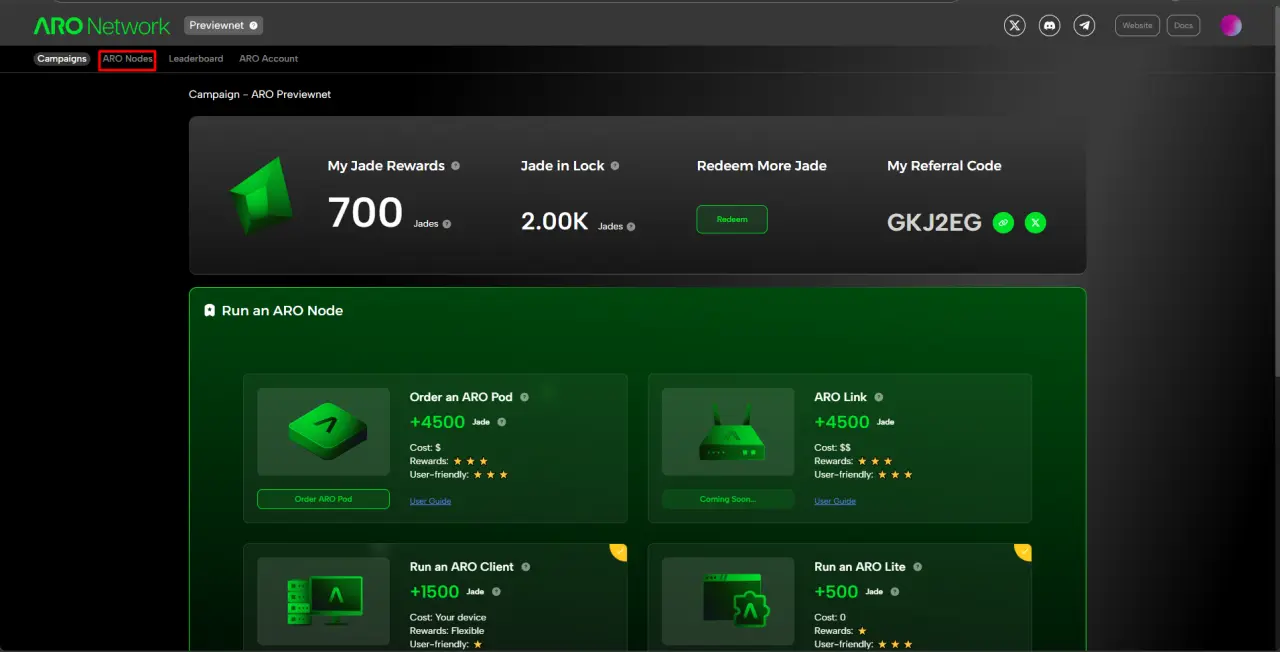Select the Campaigns tab

62,59
